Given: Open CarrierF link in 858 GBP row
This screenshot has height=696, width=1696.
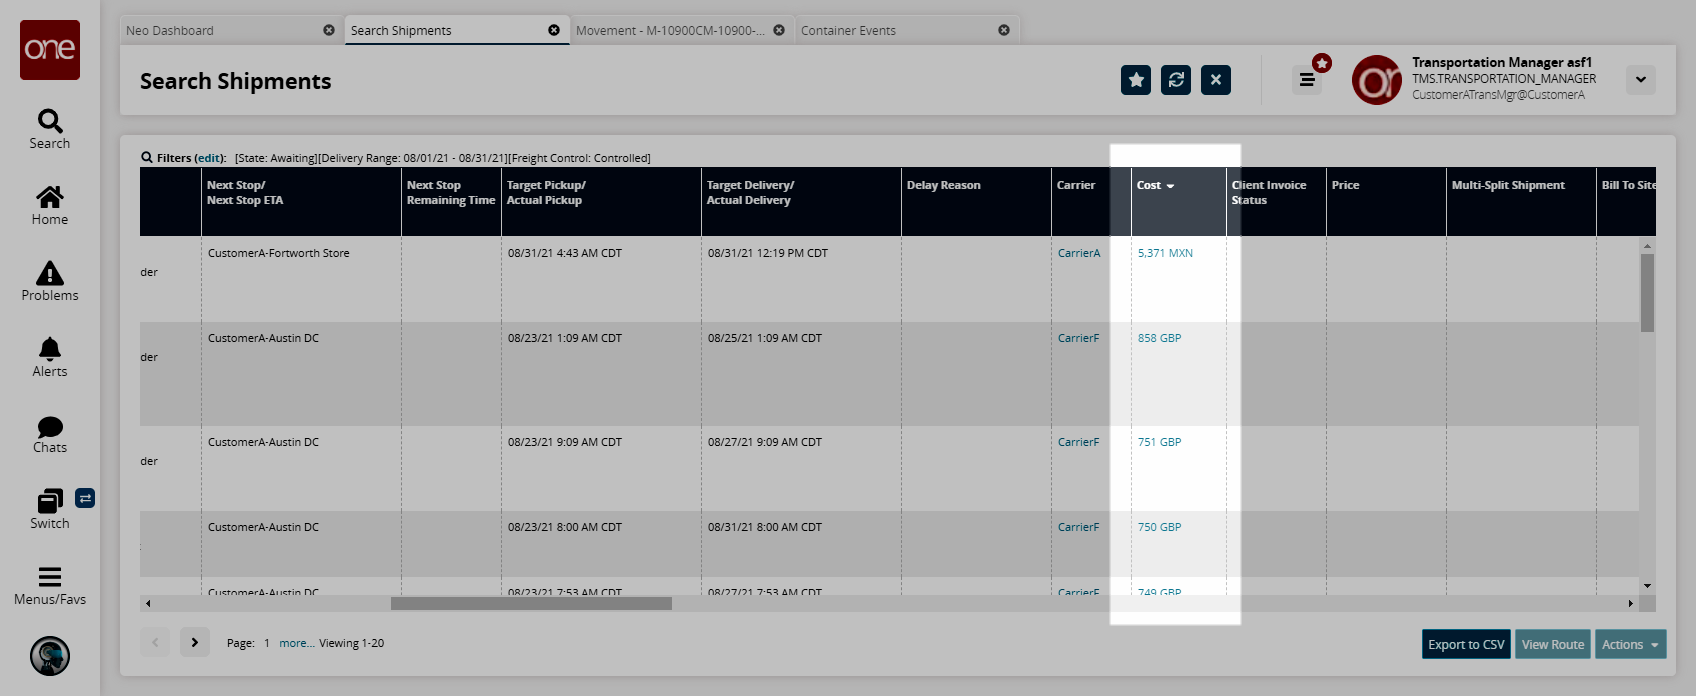Looking at the screenshot, I should point(1078,338).
